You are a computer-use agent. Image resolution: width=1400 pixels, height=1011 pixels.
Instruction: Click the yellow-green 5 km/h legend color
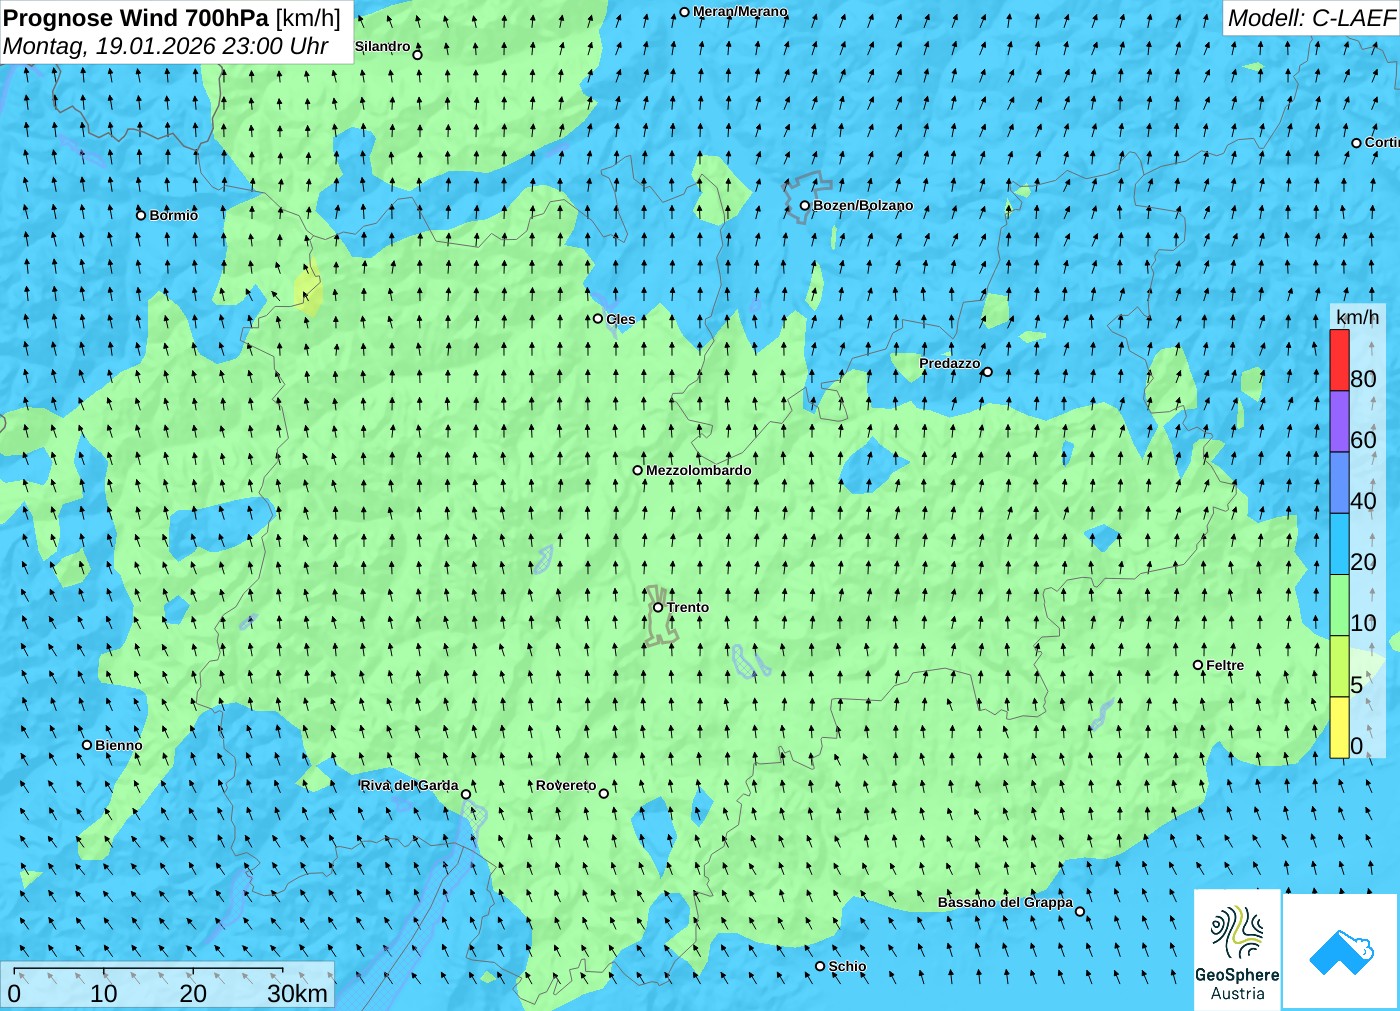coord(1339,666)
